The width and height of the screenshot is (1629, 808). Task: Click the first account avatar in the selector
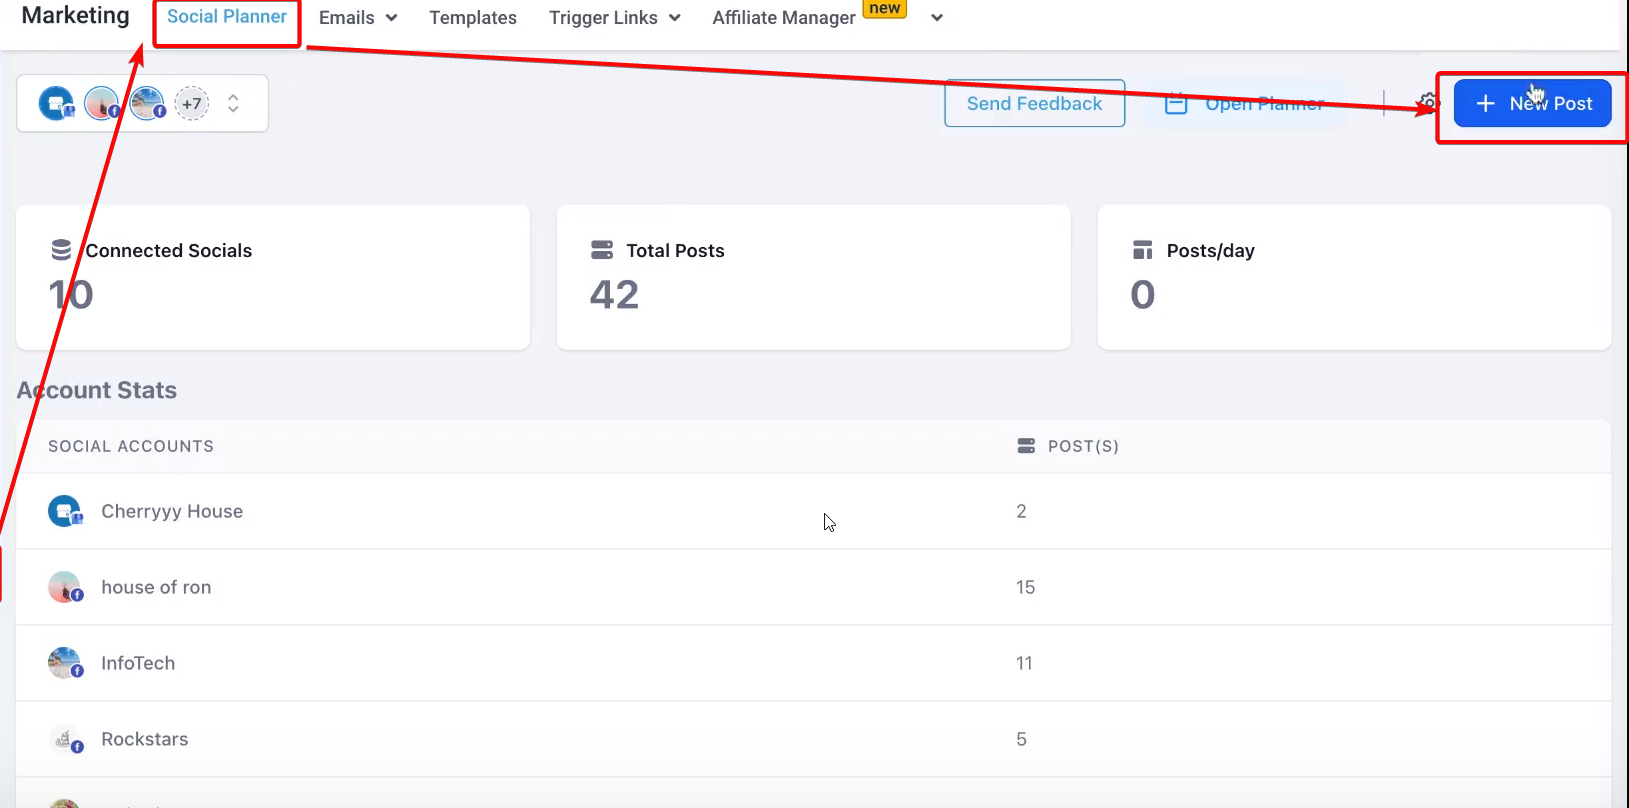point(57,103)
